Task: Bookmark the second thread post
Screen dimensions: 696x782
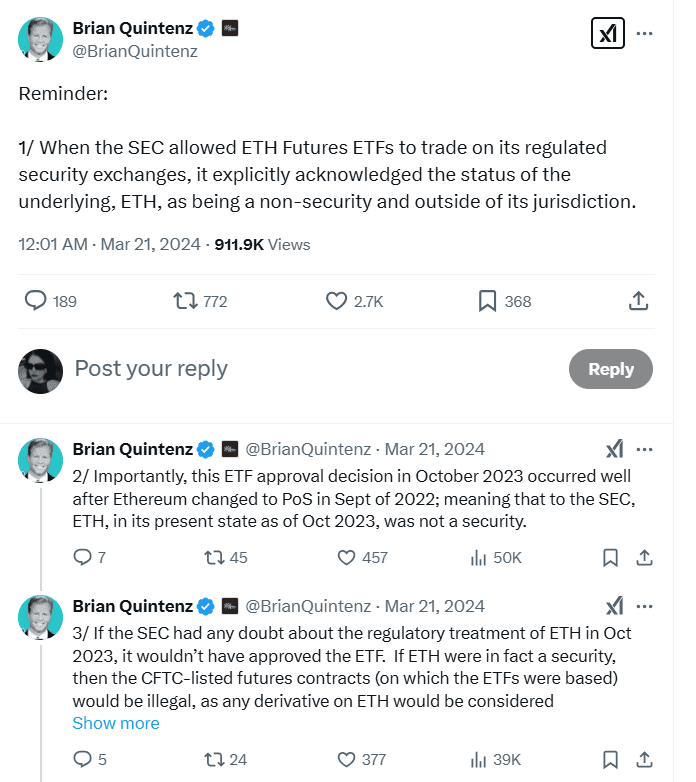Action: click(x=609, y=557)
